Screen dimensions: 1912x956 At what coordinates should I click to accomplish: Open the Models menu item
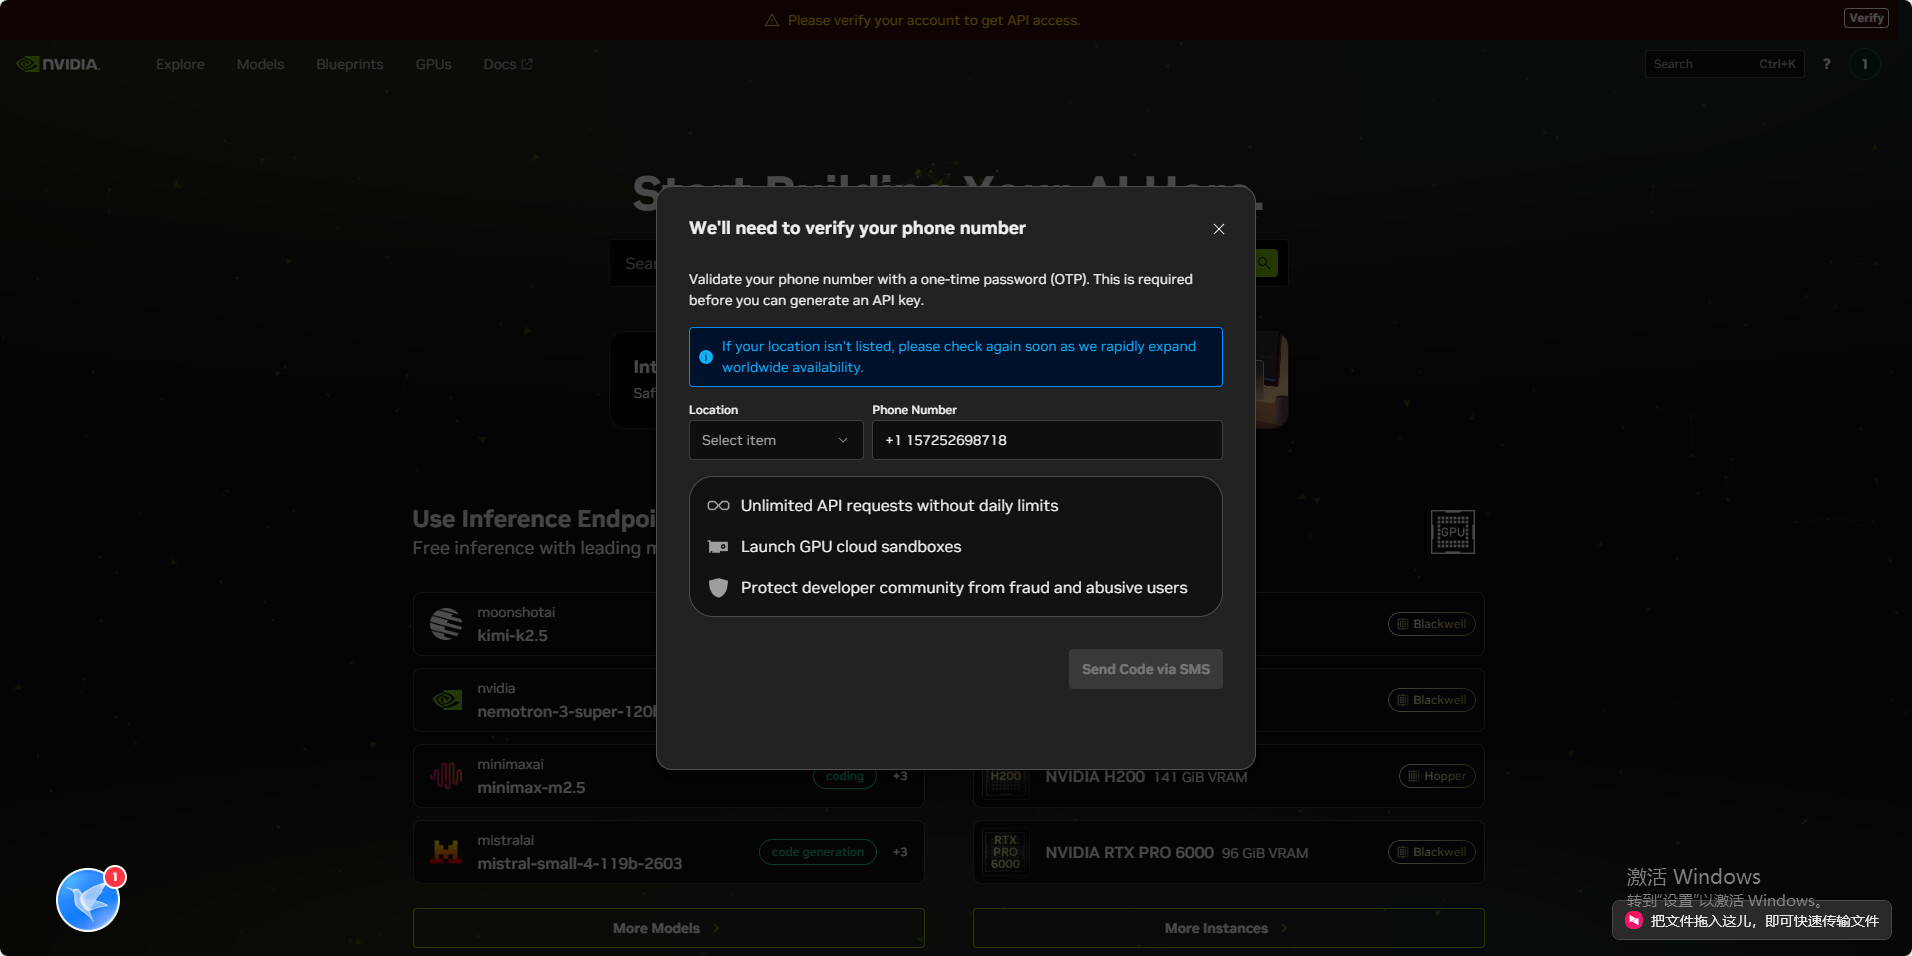[260, 64]
